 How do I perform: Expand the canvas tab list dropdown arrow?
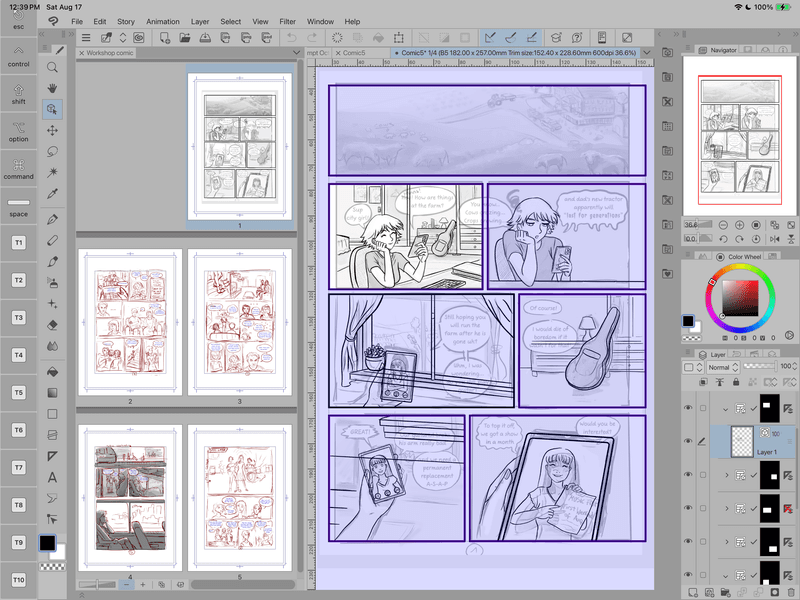point(647,52)
